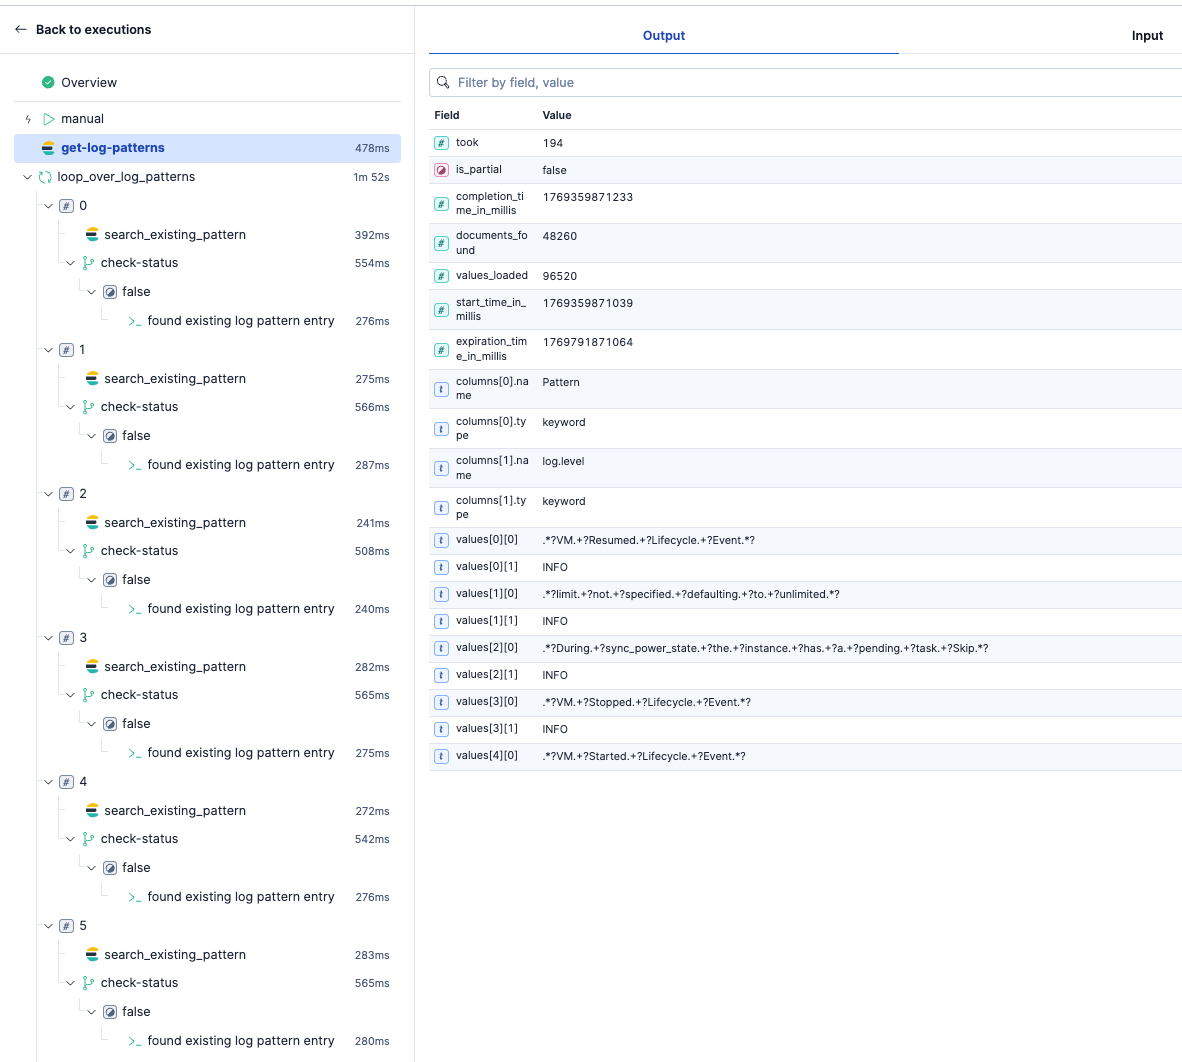Click the loop icon for loop_over_log_patterns

pyautogui.click(x=45, y=177)
